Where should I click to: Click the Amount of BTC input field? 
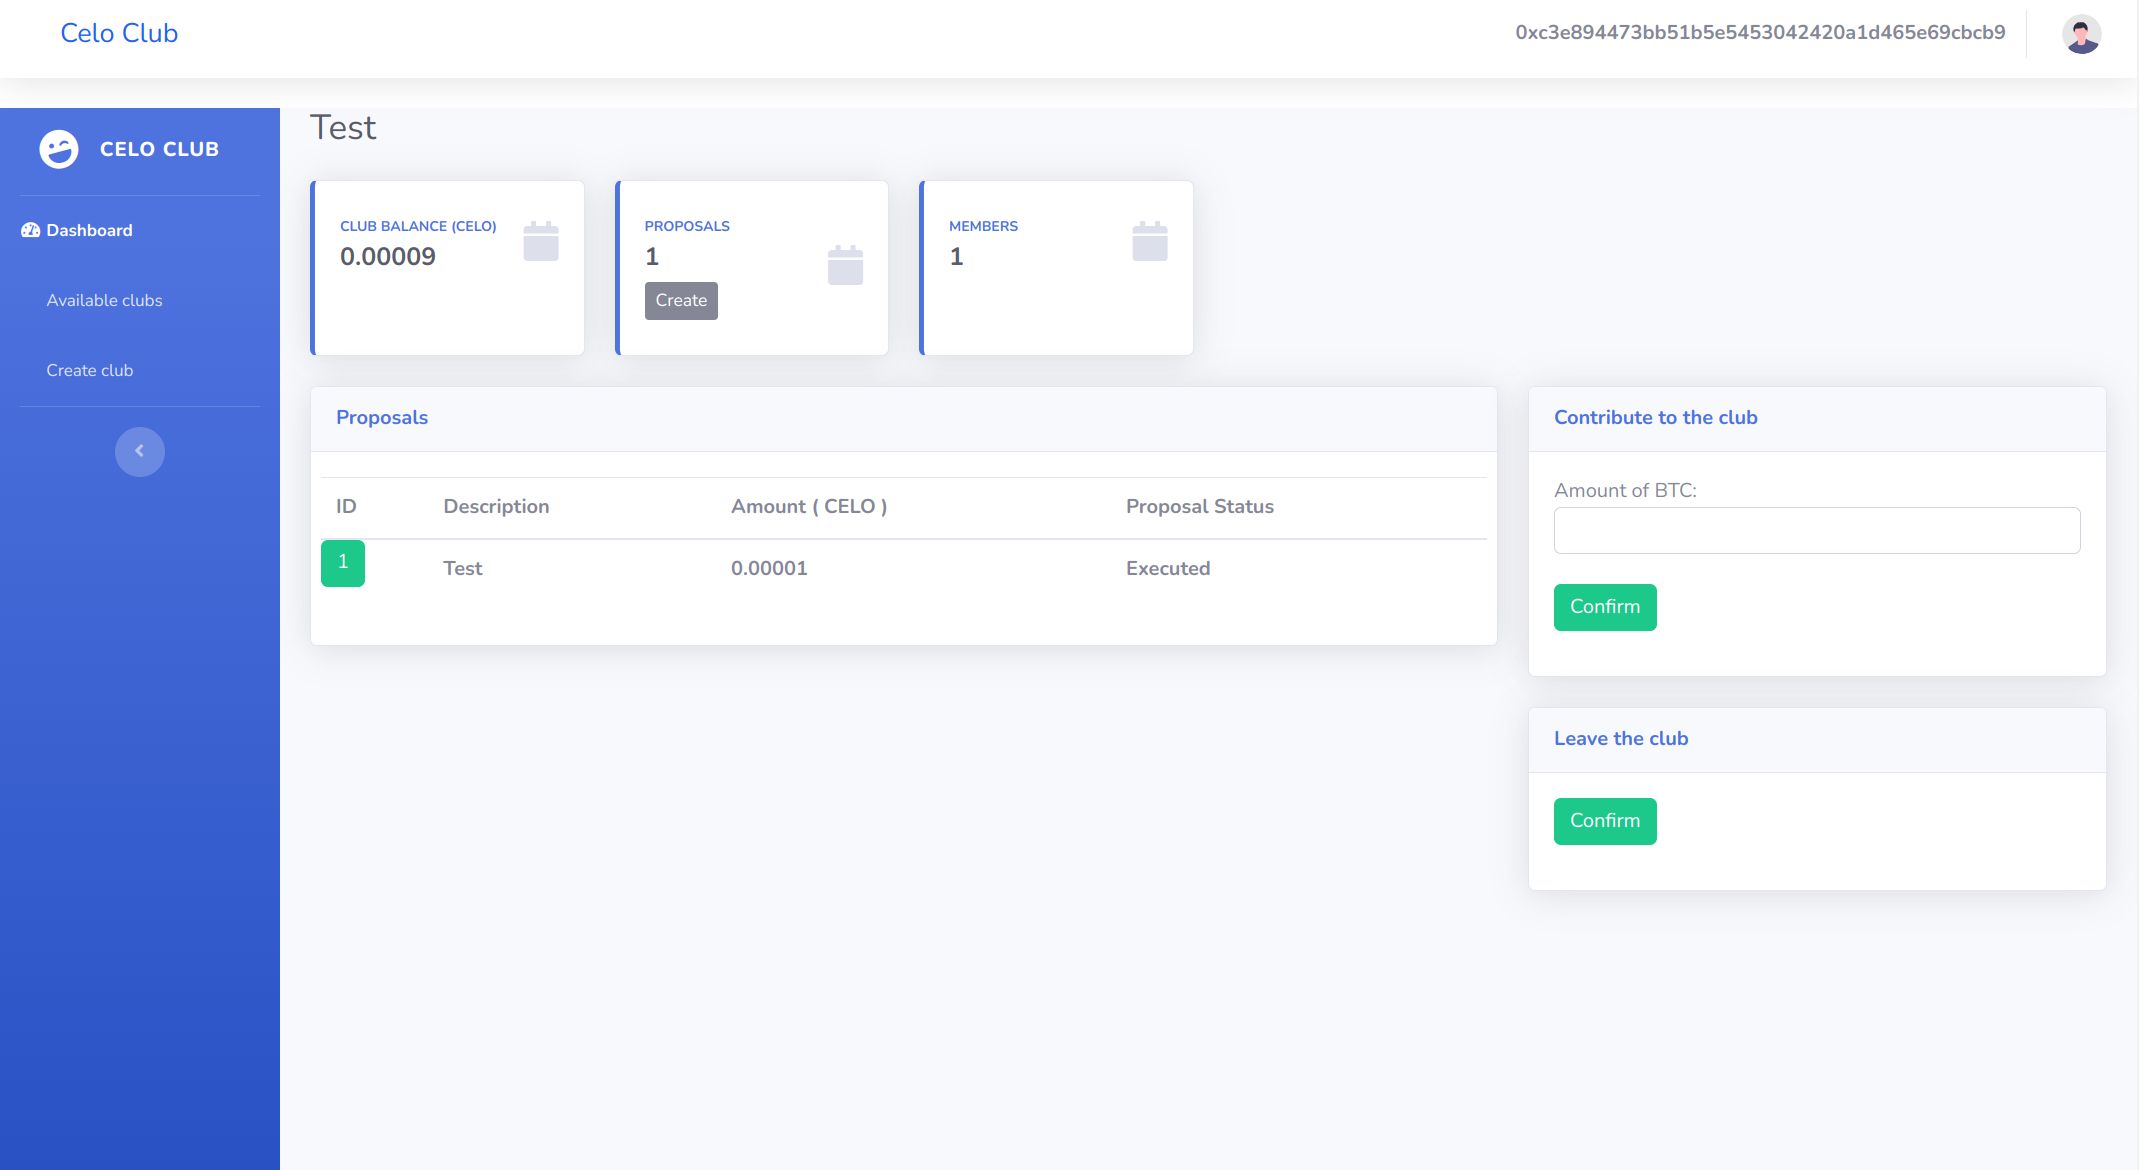[x=1816, y=532]
